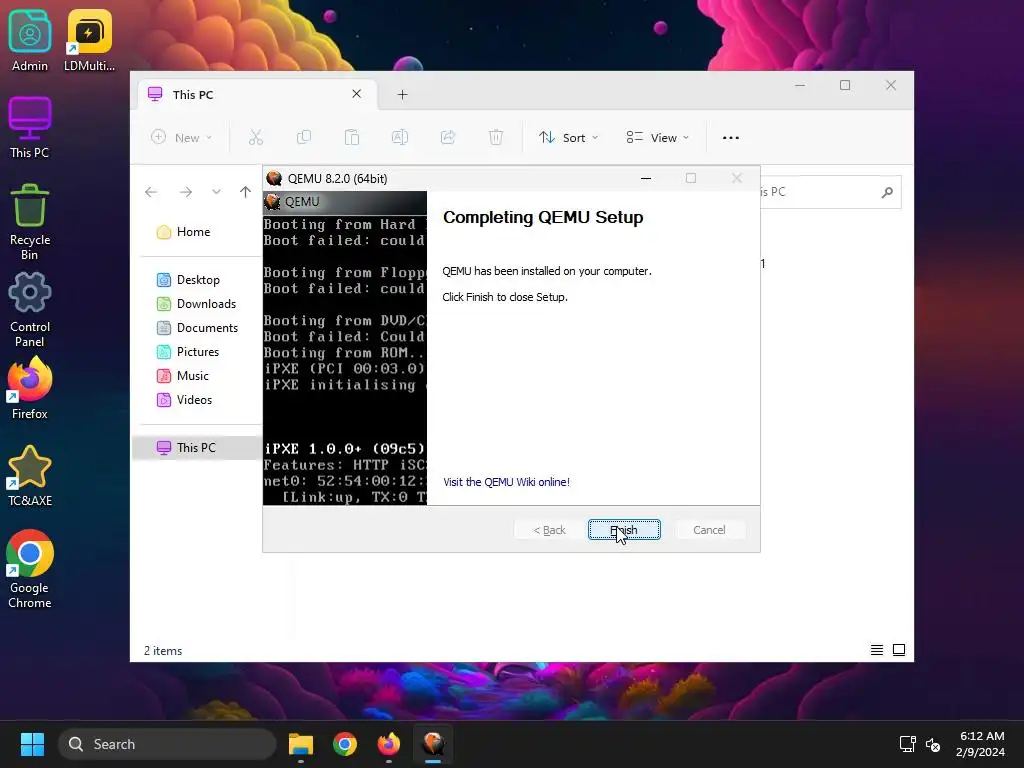Click the '2 items' status bar text
Screen dimensions: 1024x768
click(x=163, y=650)
